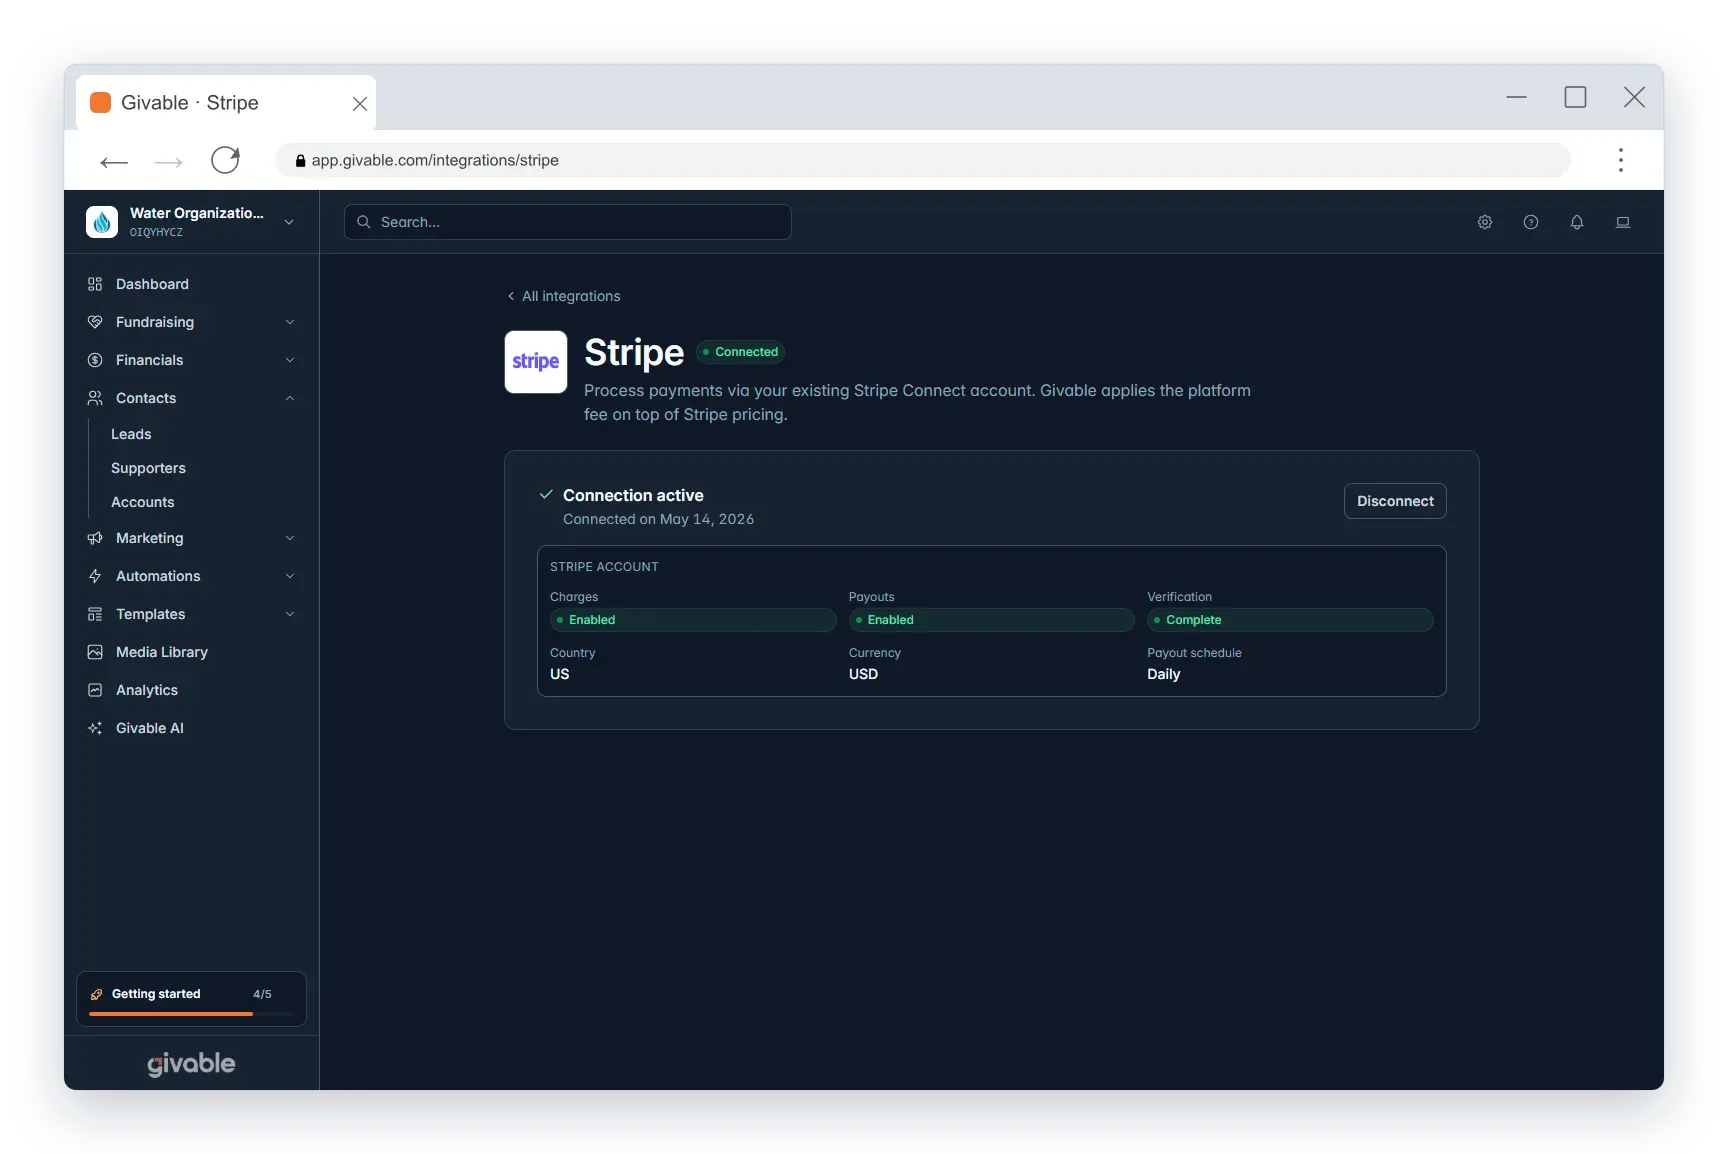Viewport: 1728px width, 1154px height.
Task: Go back to All integrations
Action: click(x=564, y=296)
